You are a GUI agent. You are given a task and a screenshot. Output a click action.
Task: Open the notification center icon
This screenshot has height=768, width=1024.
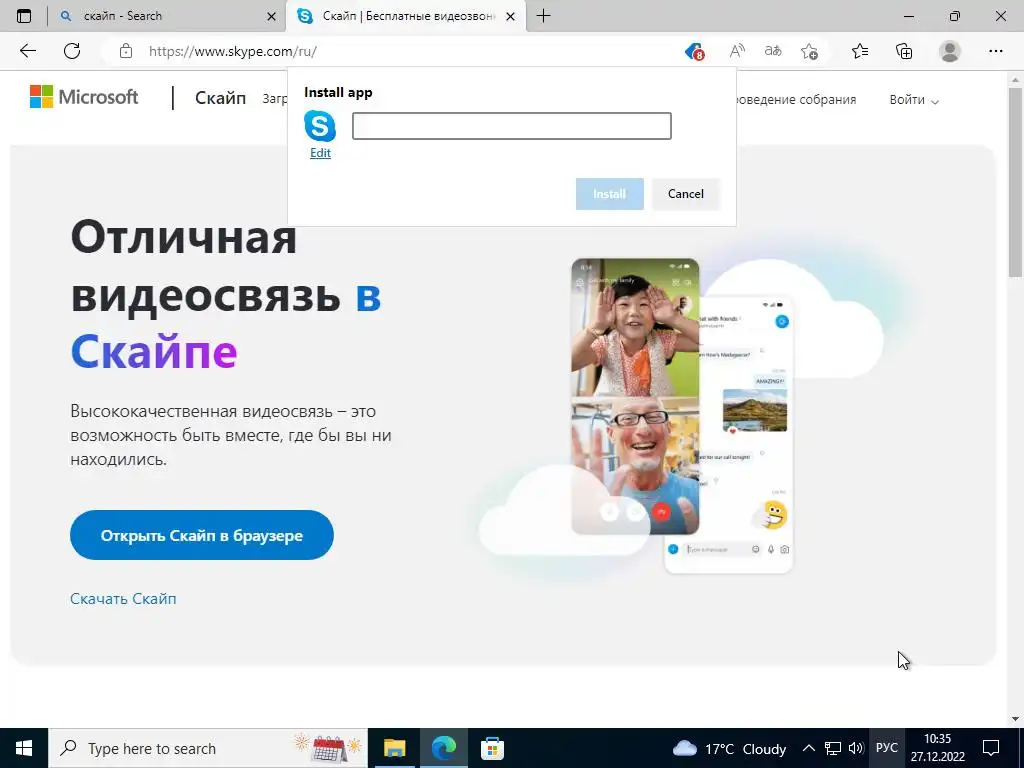(991, 748)
